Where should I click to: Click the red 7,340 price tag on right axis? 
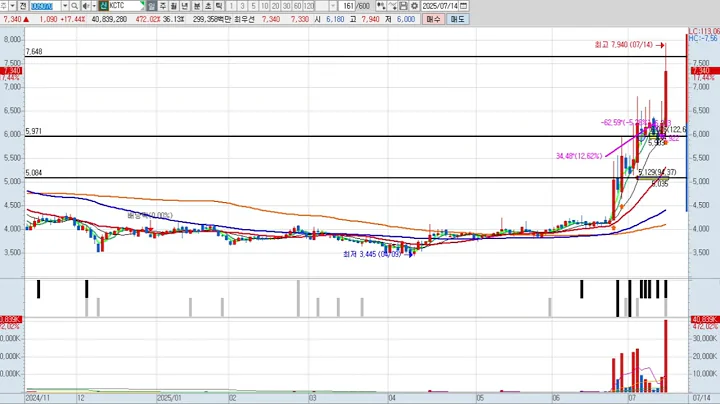tap(703, 71)
